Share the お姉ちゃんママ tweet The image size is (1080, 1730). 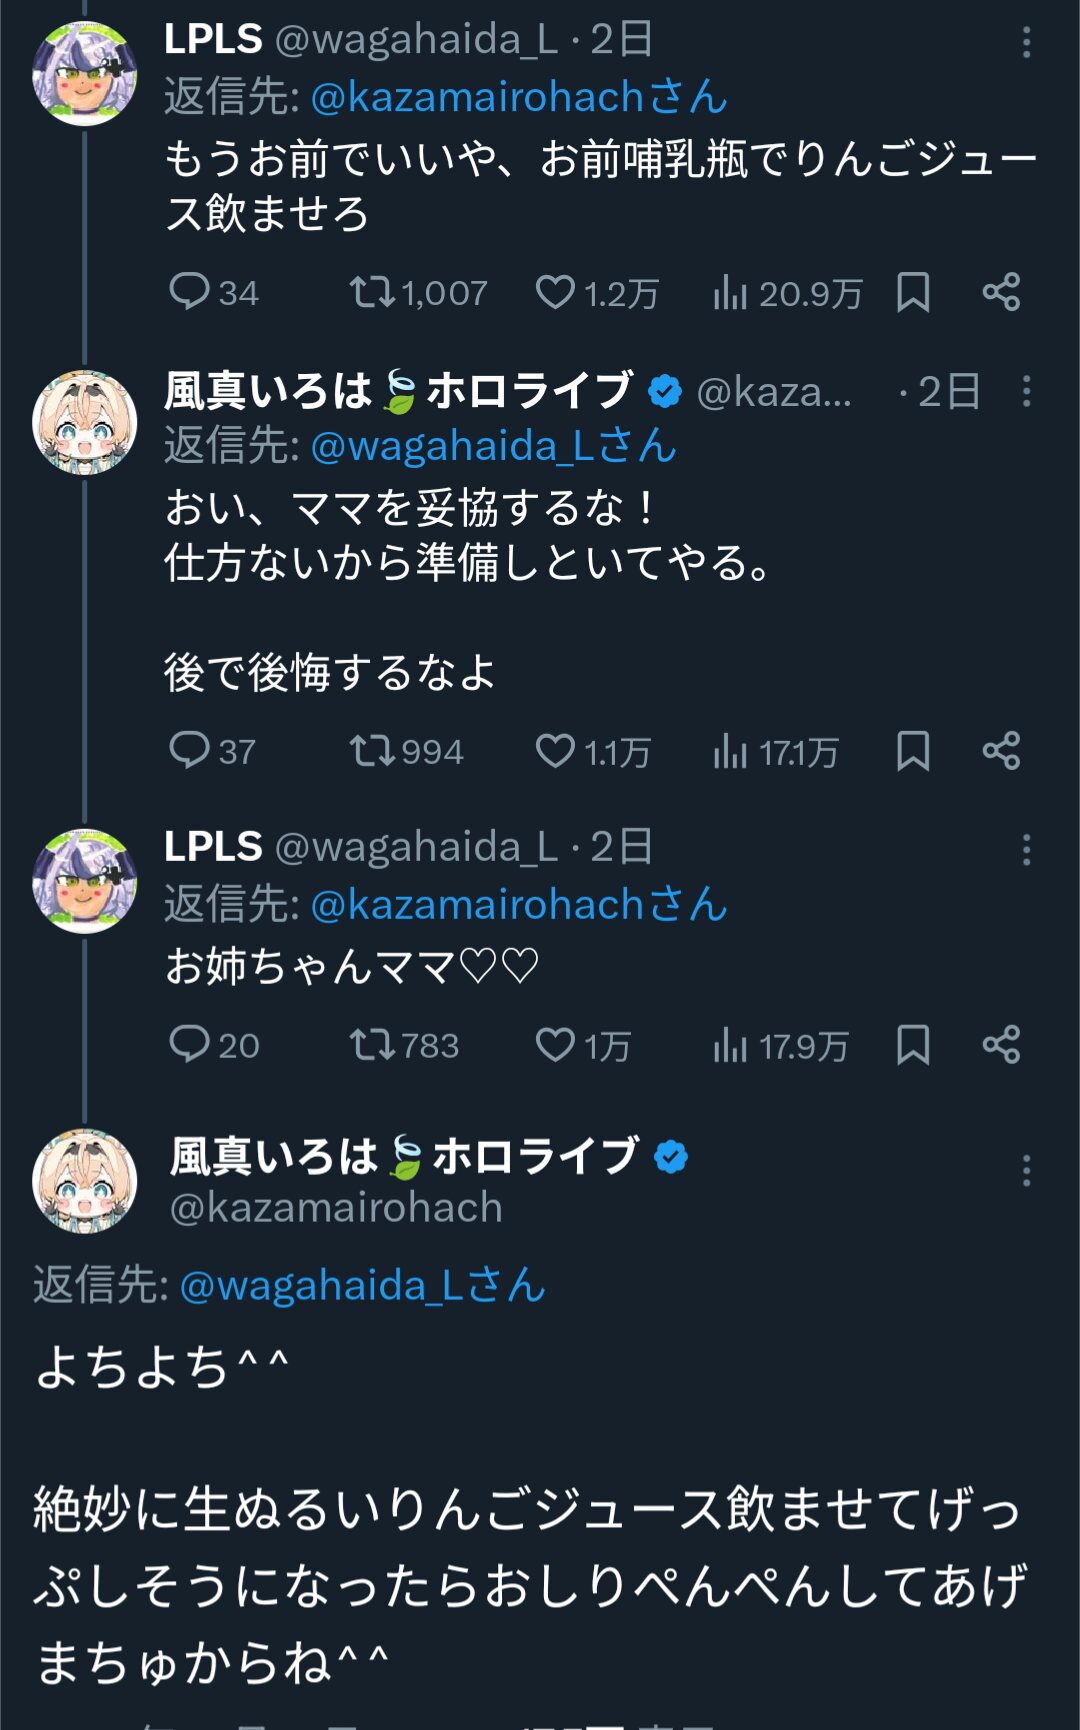point(1001,1045)
